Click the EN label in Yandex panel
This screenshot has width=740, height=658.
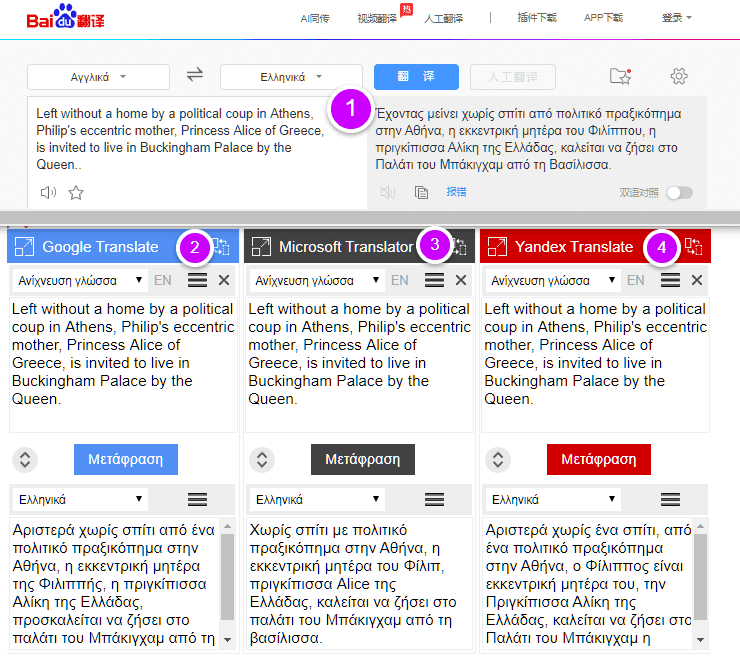(x=636, y=280)
